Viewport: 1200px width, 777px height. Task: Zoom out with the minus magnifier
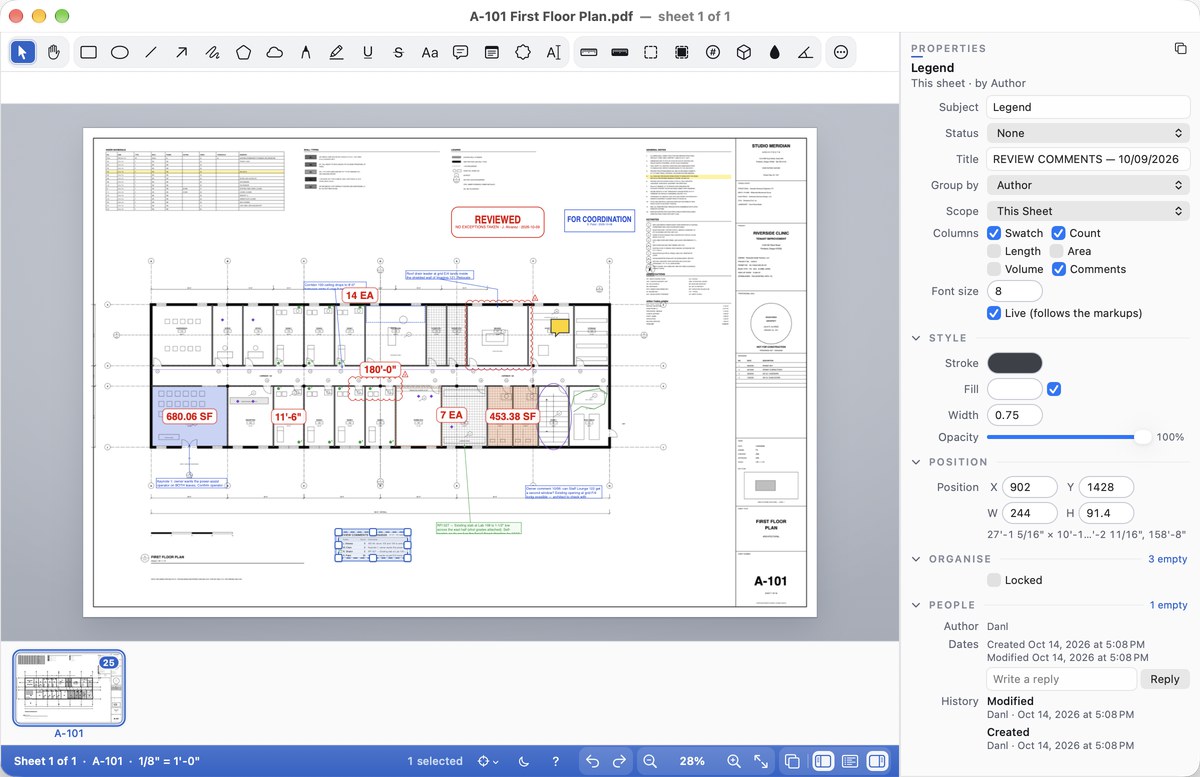click(650, 761)
